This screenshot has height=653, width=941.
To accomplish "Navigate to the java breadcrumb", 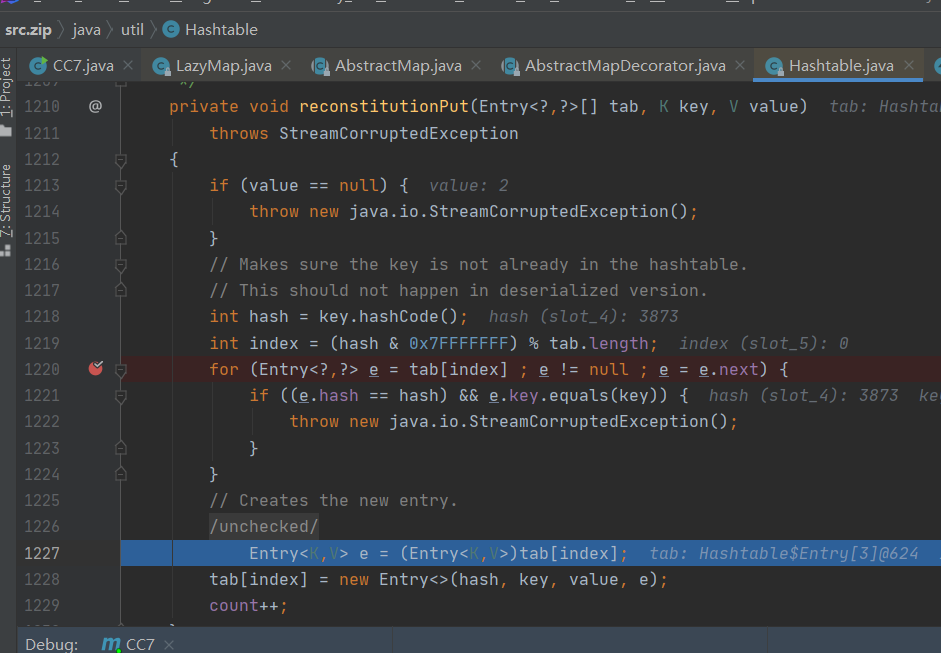I will pos(86,29).
